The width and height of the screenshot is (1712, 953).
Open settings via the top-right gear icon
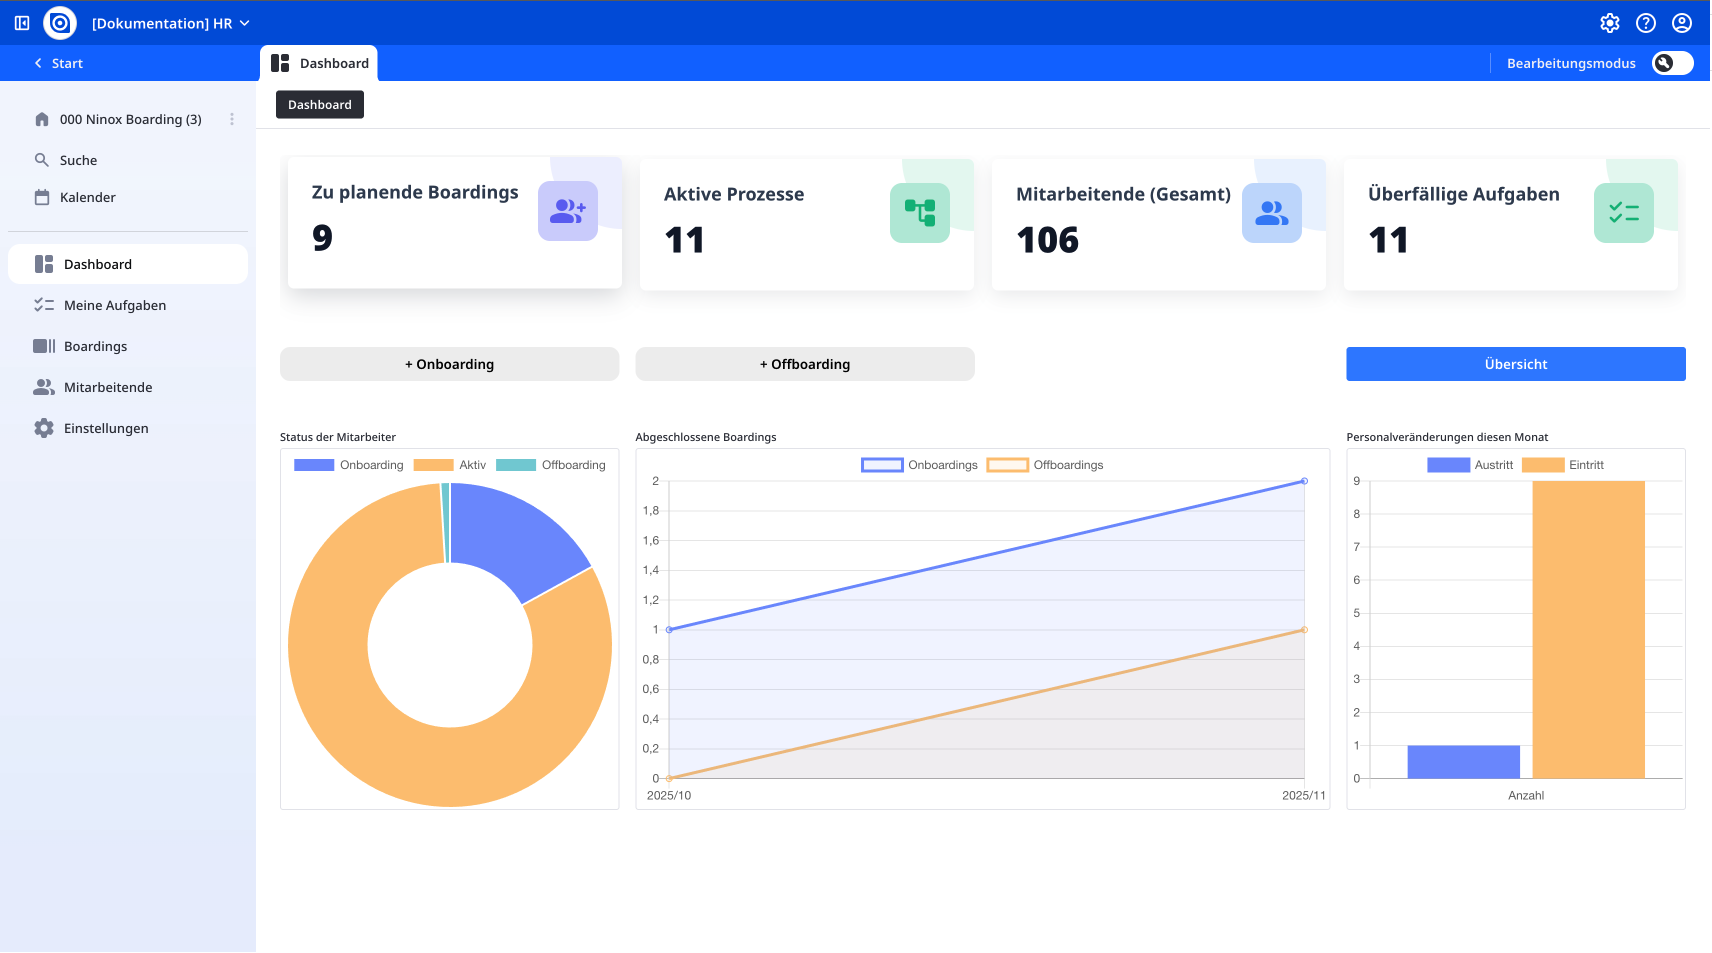[1609, 23]
